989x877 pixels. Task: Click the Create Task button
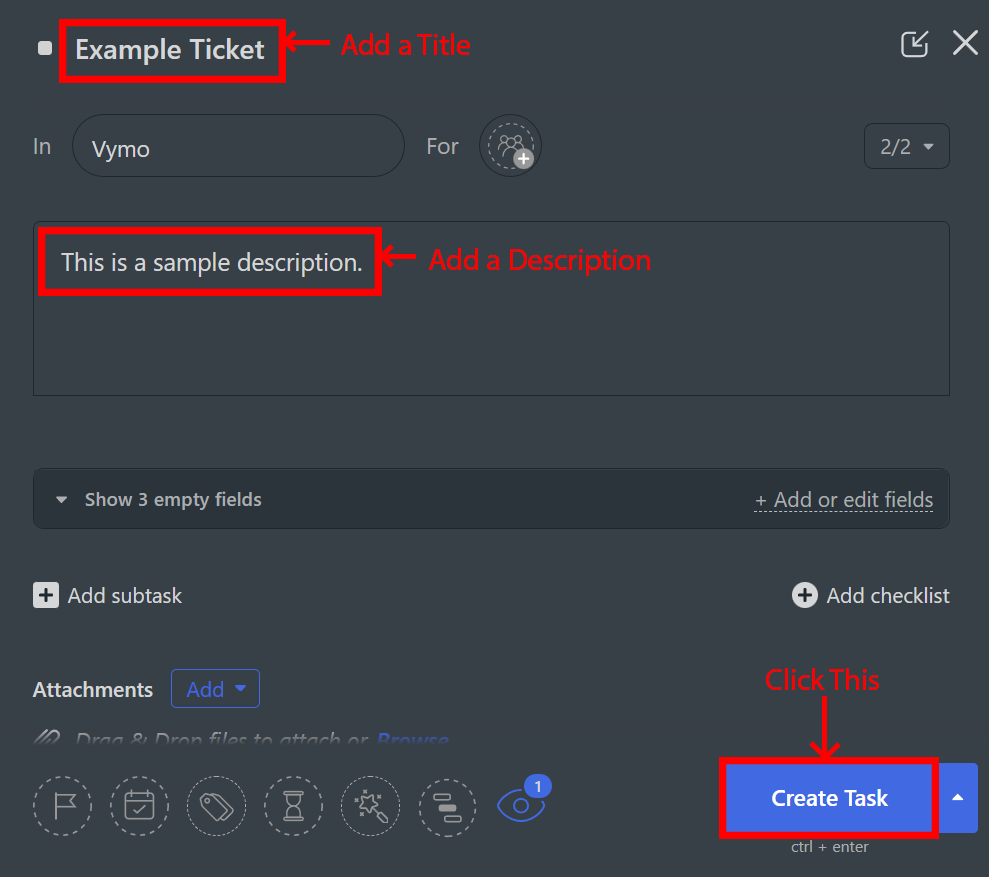[x=828, y=798]
